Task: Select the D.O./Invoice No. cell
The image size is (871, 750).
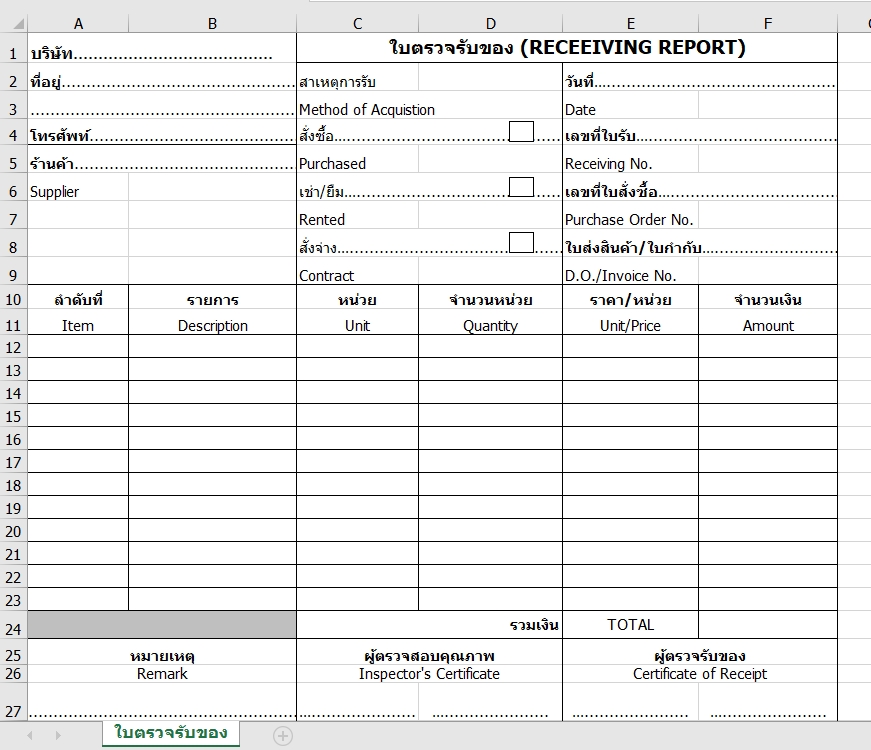Action: 630,271
